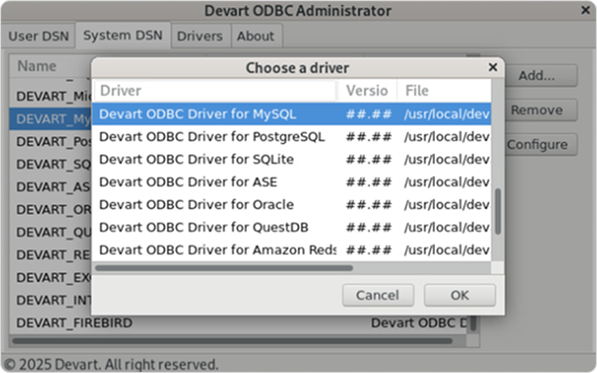Select the System DSN tab

123,35
